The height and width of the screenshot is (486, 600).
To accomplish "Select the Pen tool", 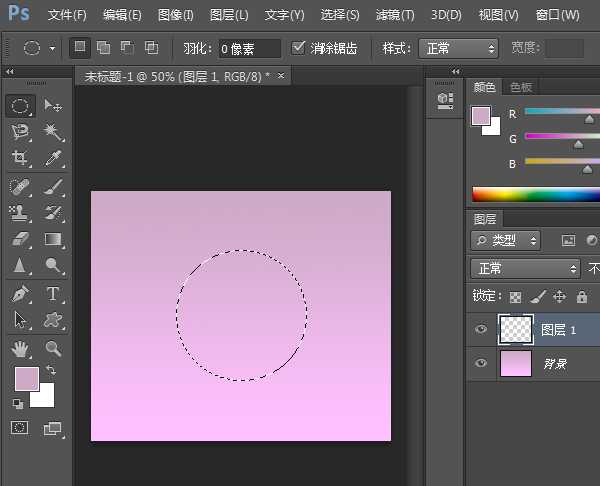I will point(20,293).
